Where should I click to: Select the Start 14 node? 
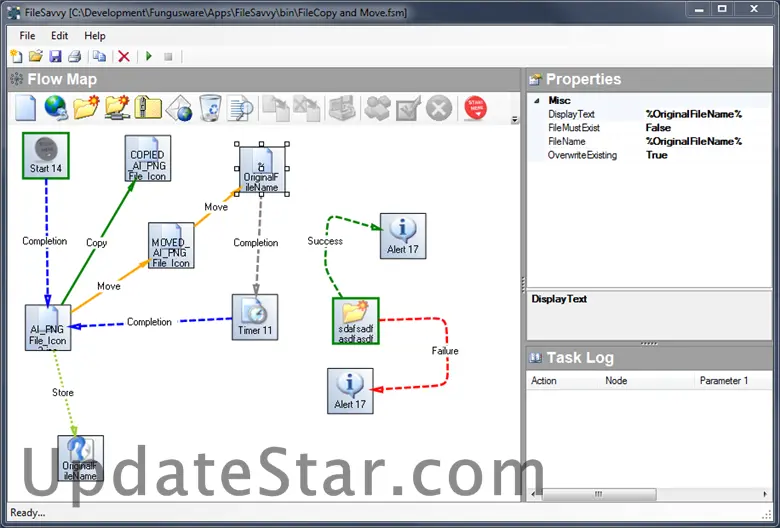coord(46,156)
